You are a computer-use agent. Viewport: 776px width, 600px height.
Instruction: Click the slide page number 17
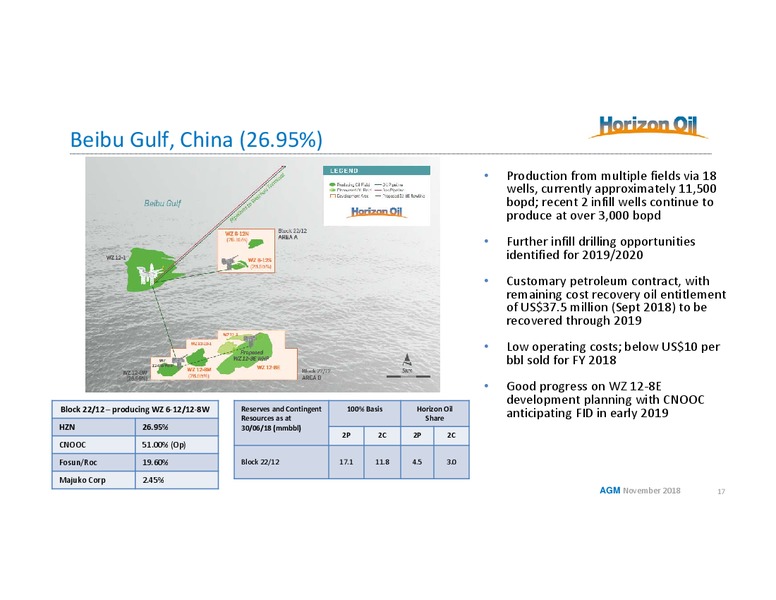pos(721,491)
